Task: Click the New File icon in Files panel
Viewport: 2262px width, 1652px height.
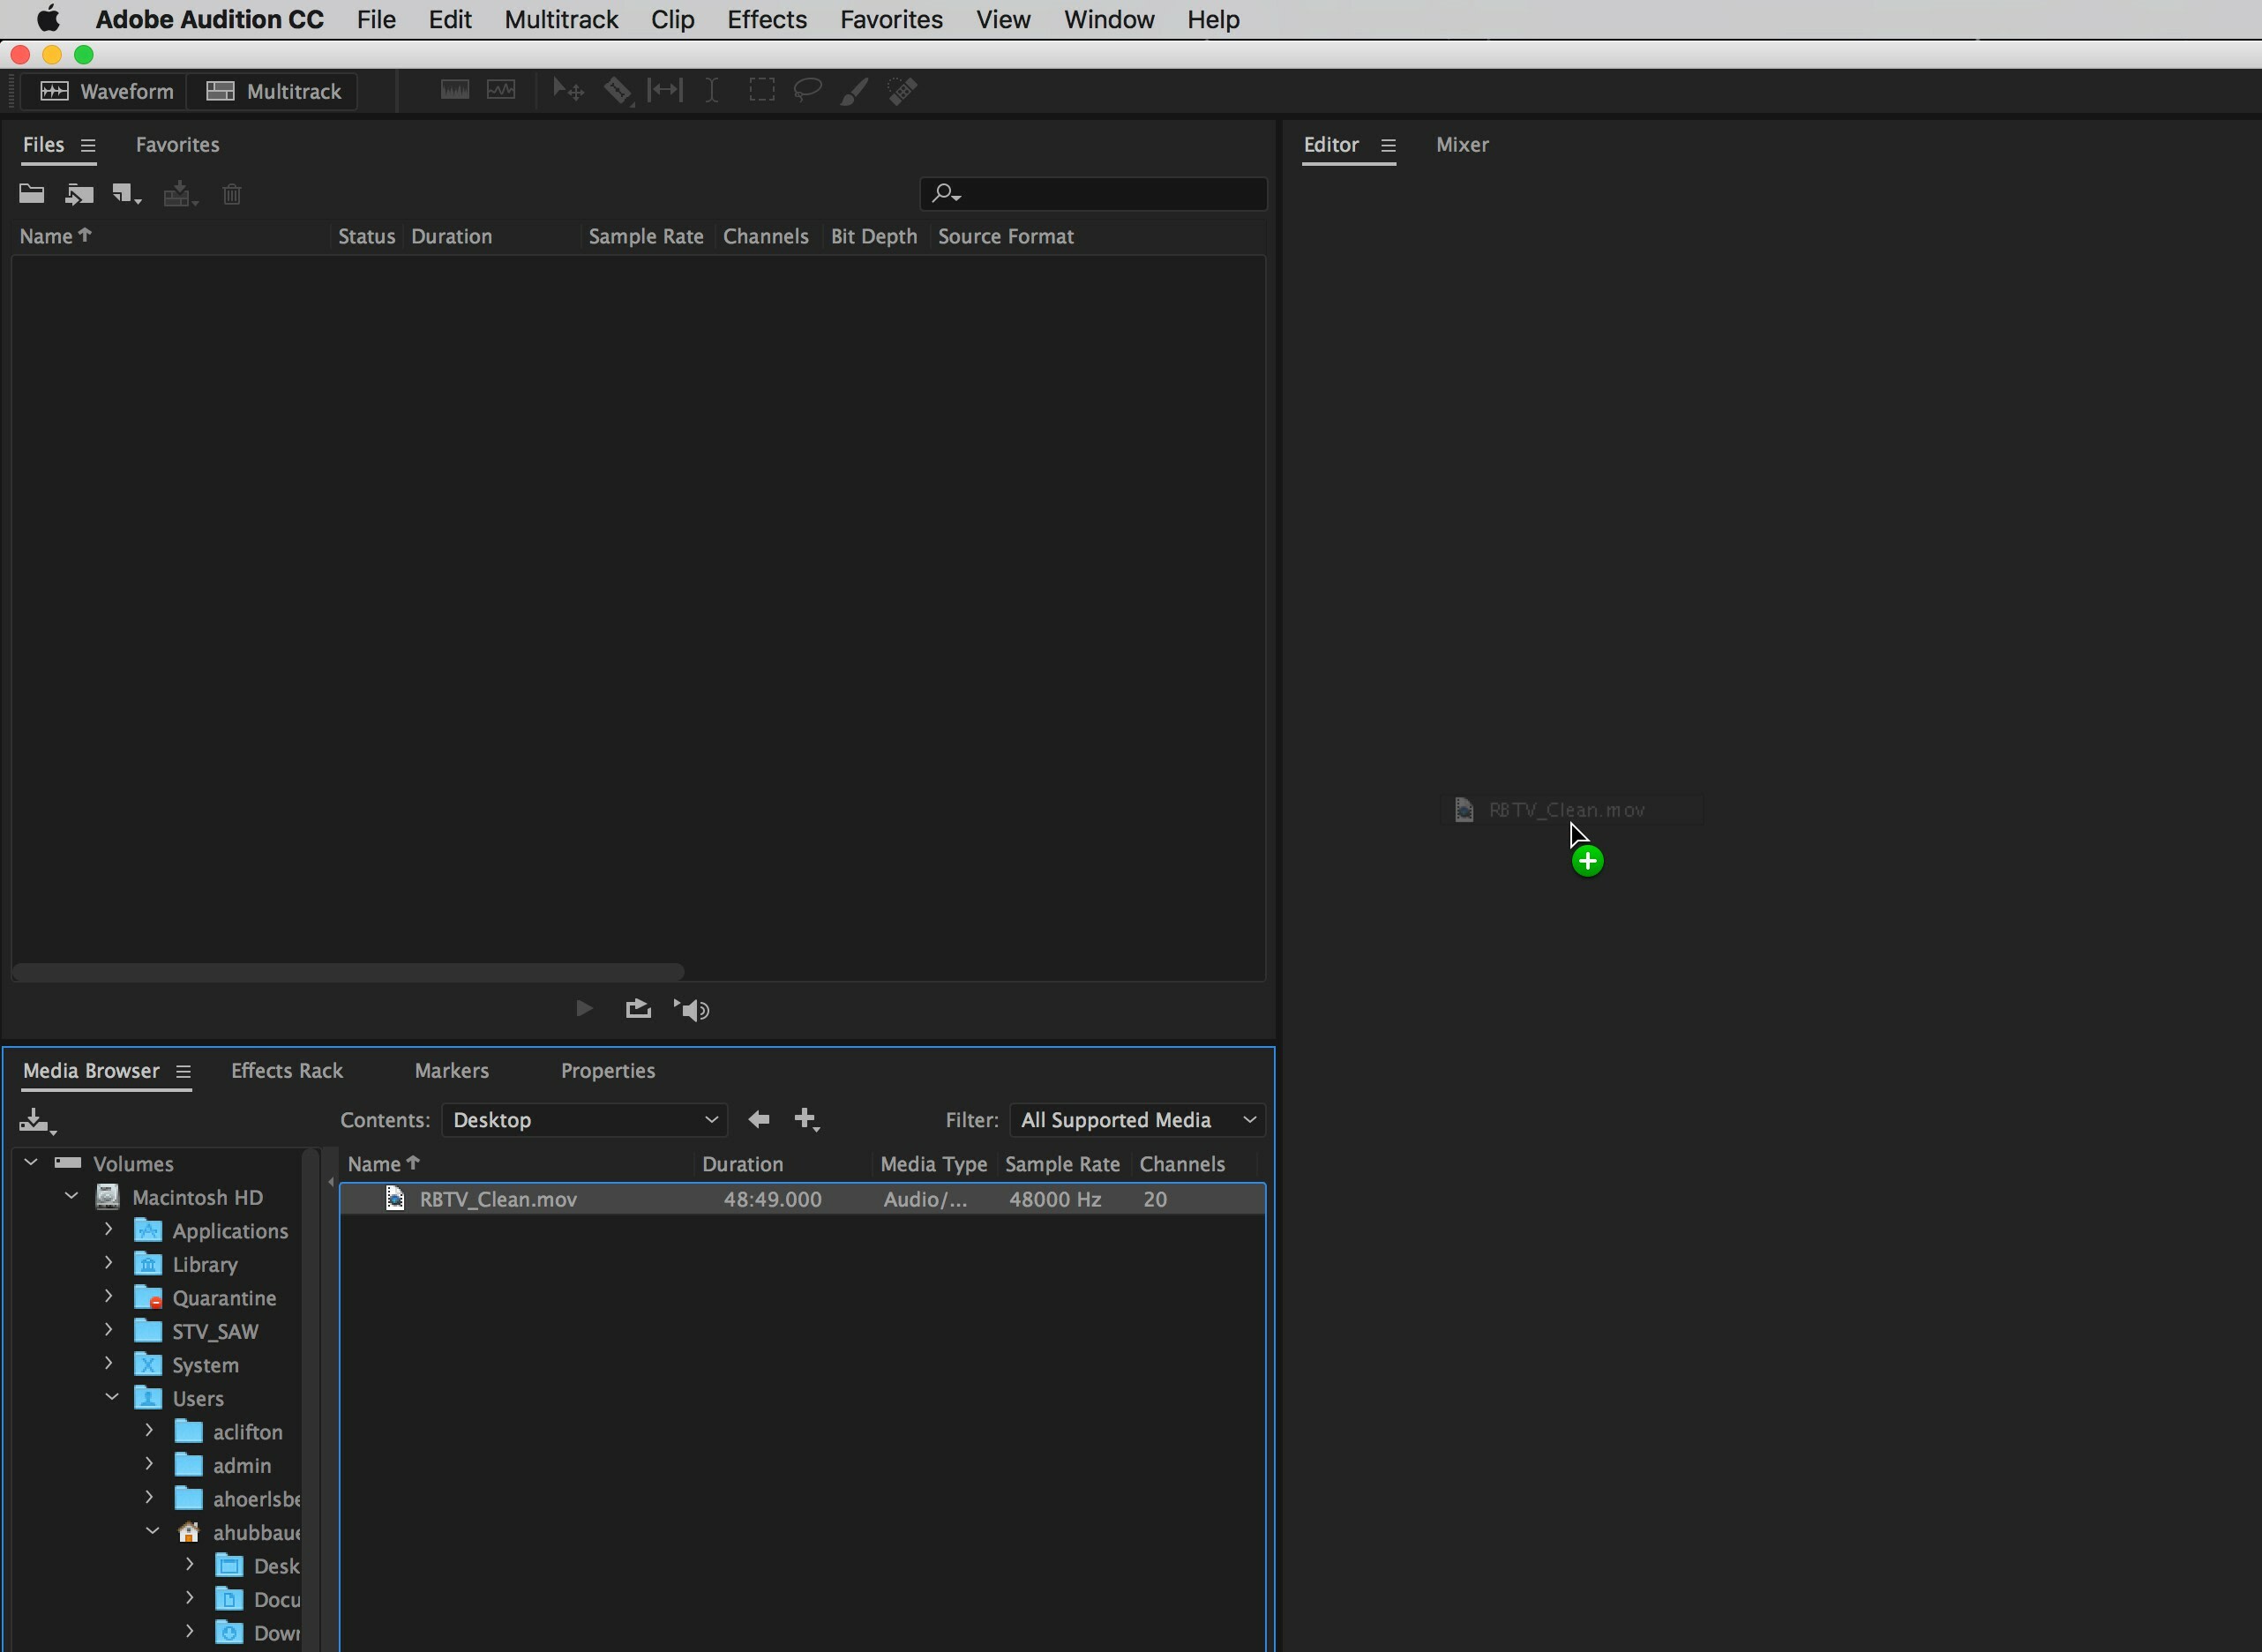Action: coord(124,194)
